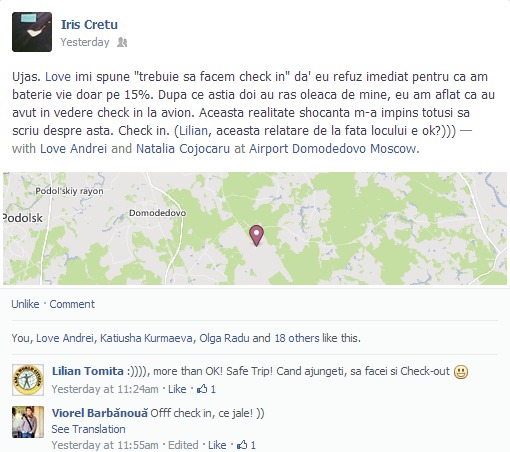Click Viorel Barbănouă's avatar photo

click(x=28, y=422)
